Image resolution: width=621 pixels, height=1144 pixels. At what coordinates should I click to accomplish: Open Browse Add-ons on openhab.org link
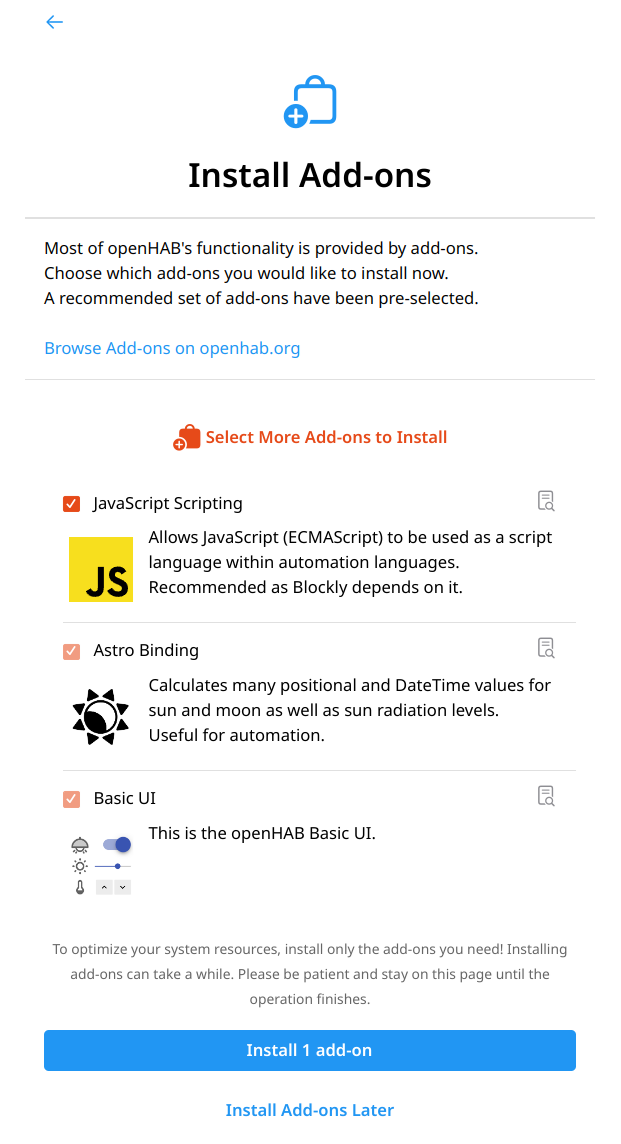172,348
